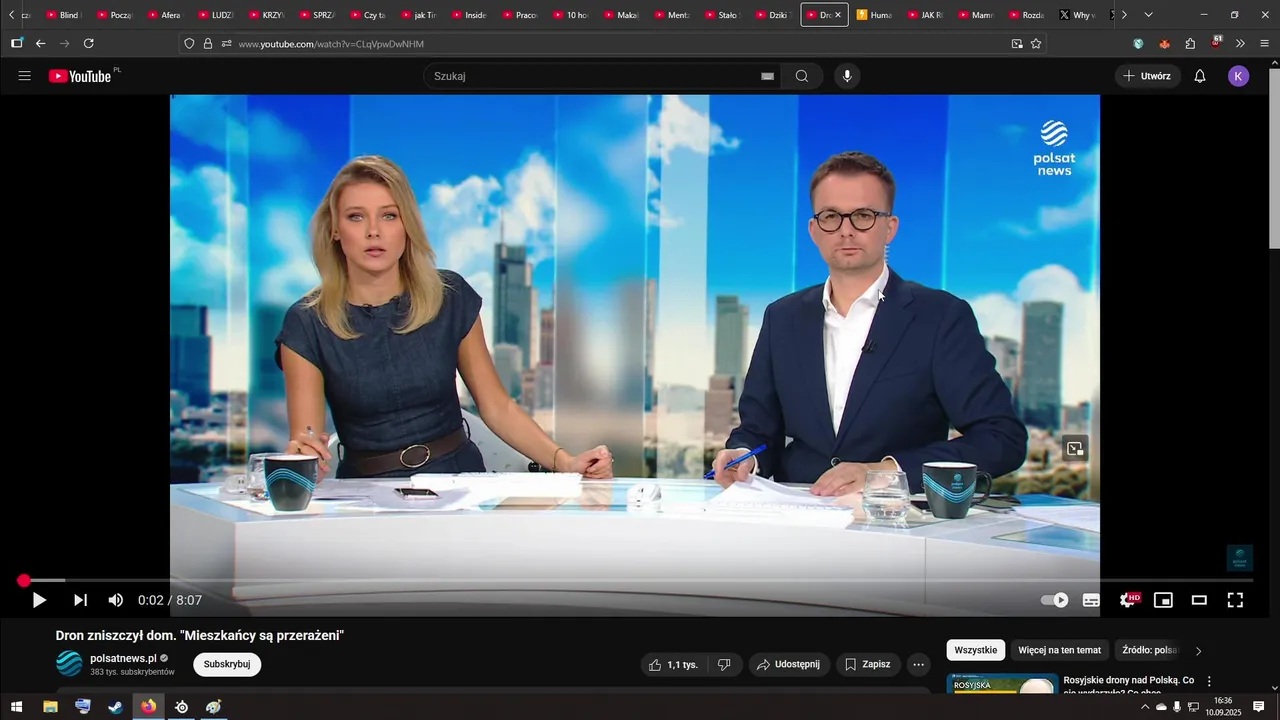This screenshot has width=1280, height=720.
Task: Mute the video volume
Action: 116,600
